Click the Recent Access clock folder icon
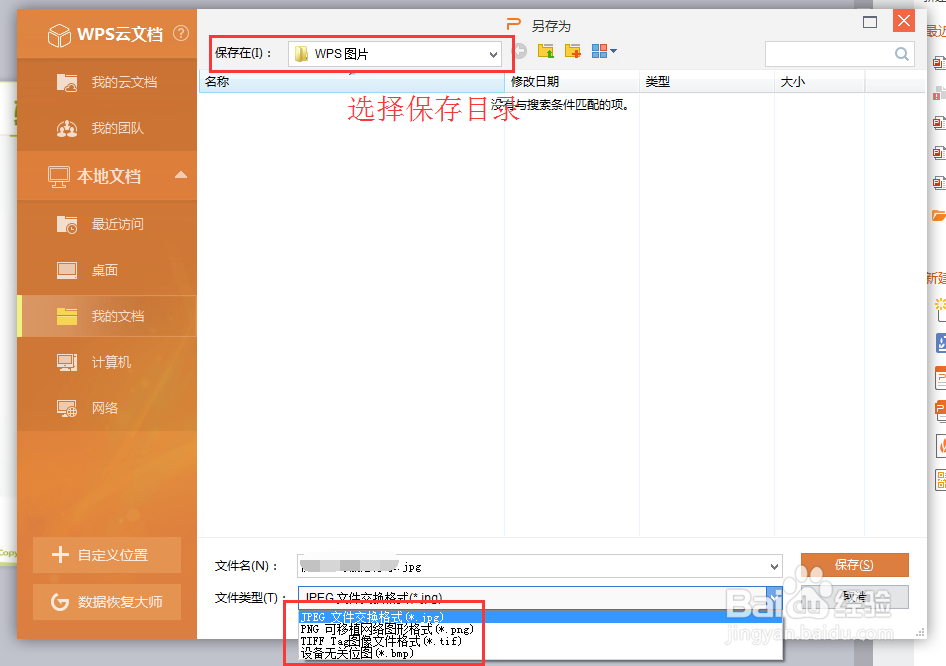946x666 pixels. click(66, 224)
